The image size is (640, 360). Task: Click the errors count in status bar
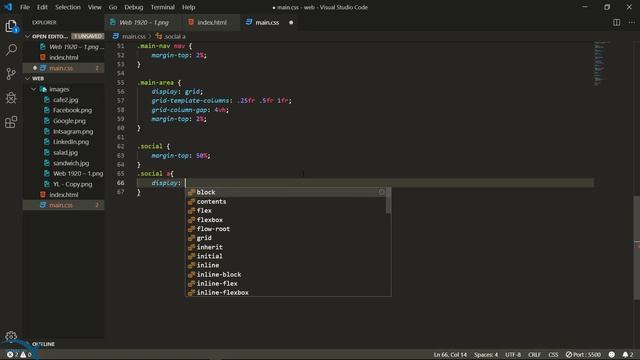click(x=12, y=354)
